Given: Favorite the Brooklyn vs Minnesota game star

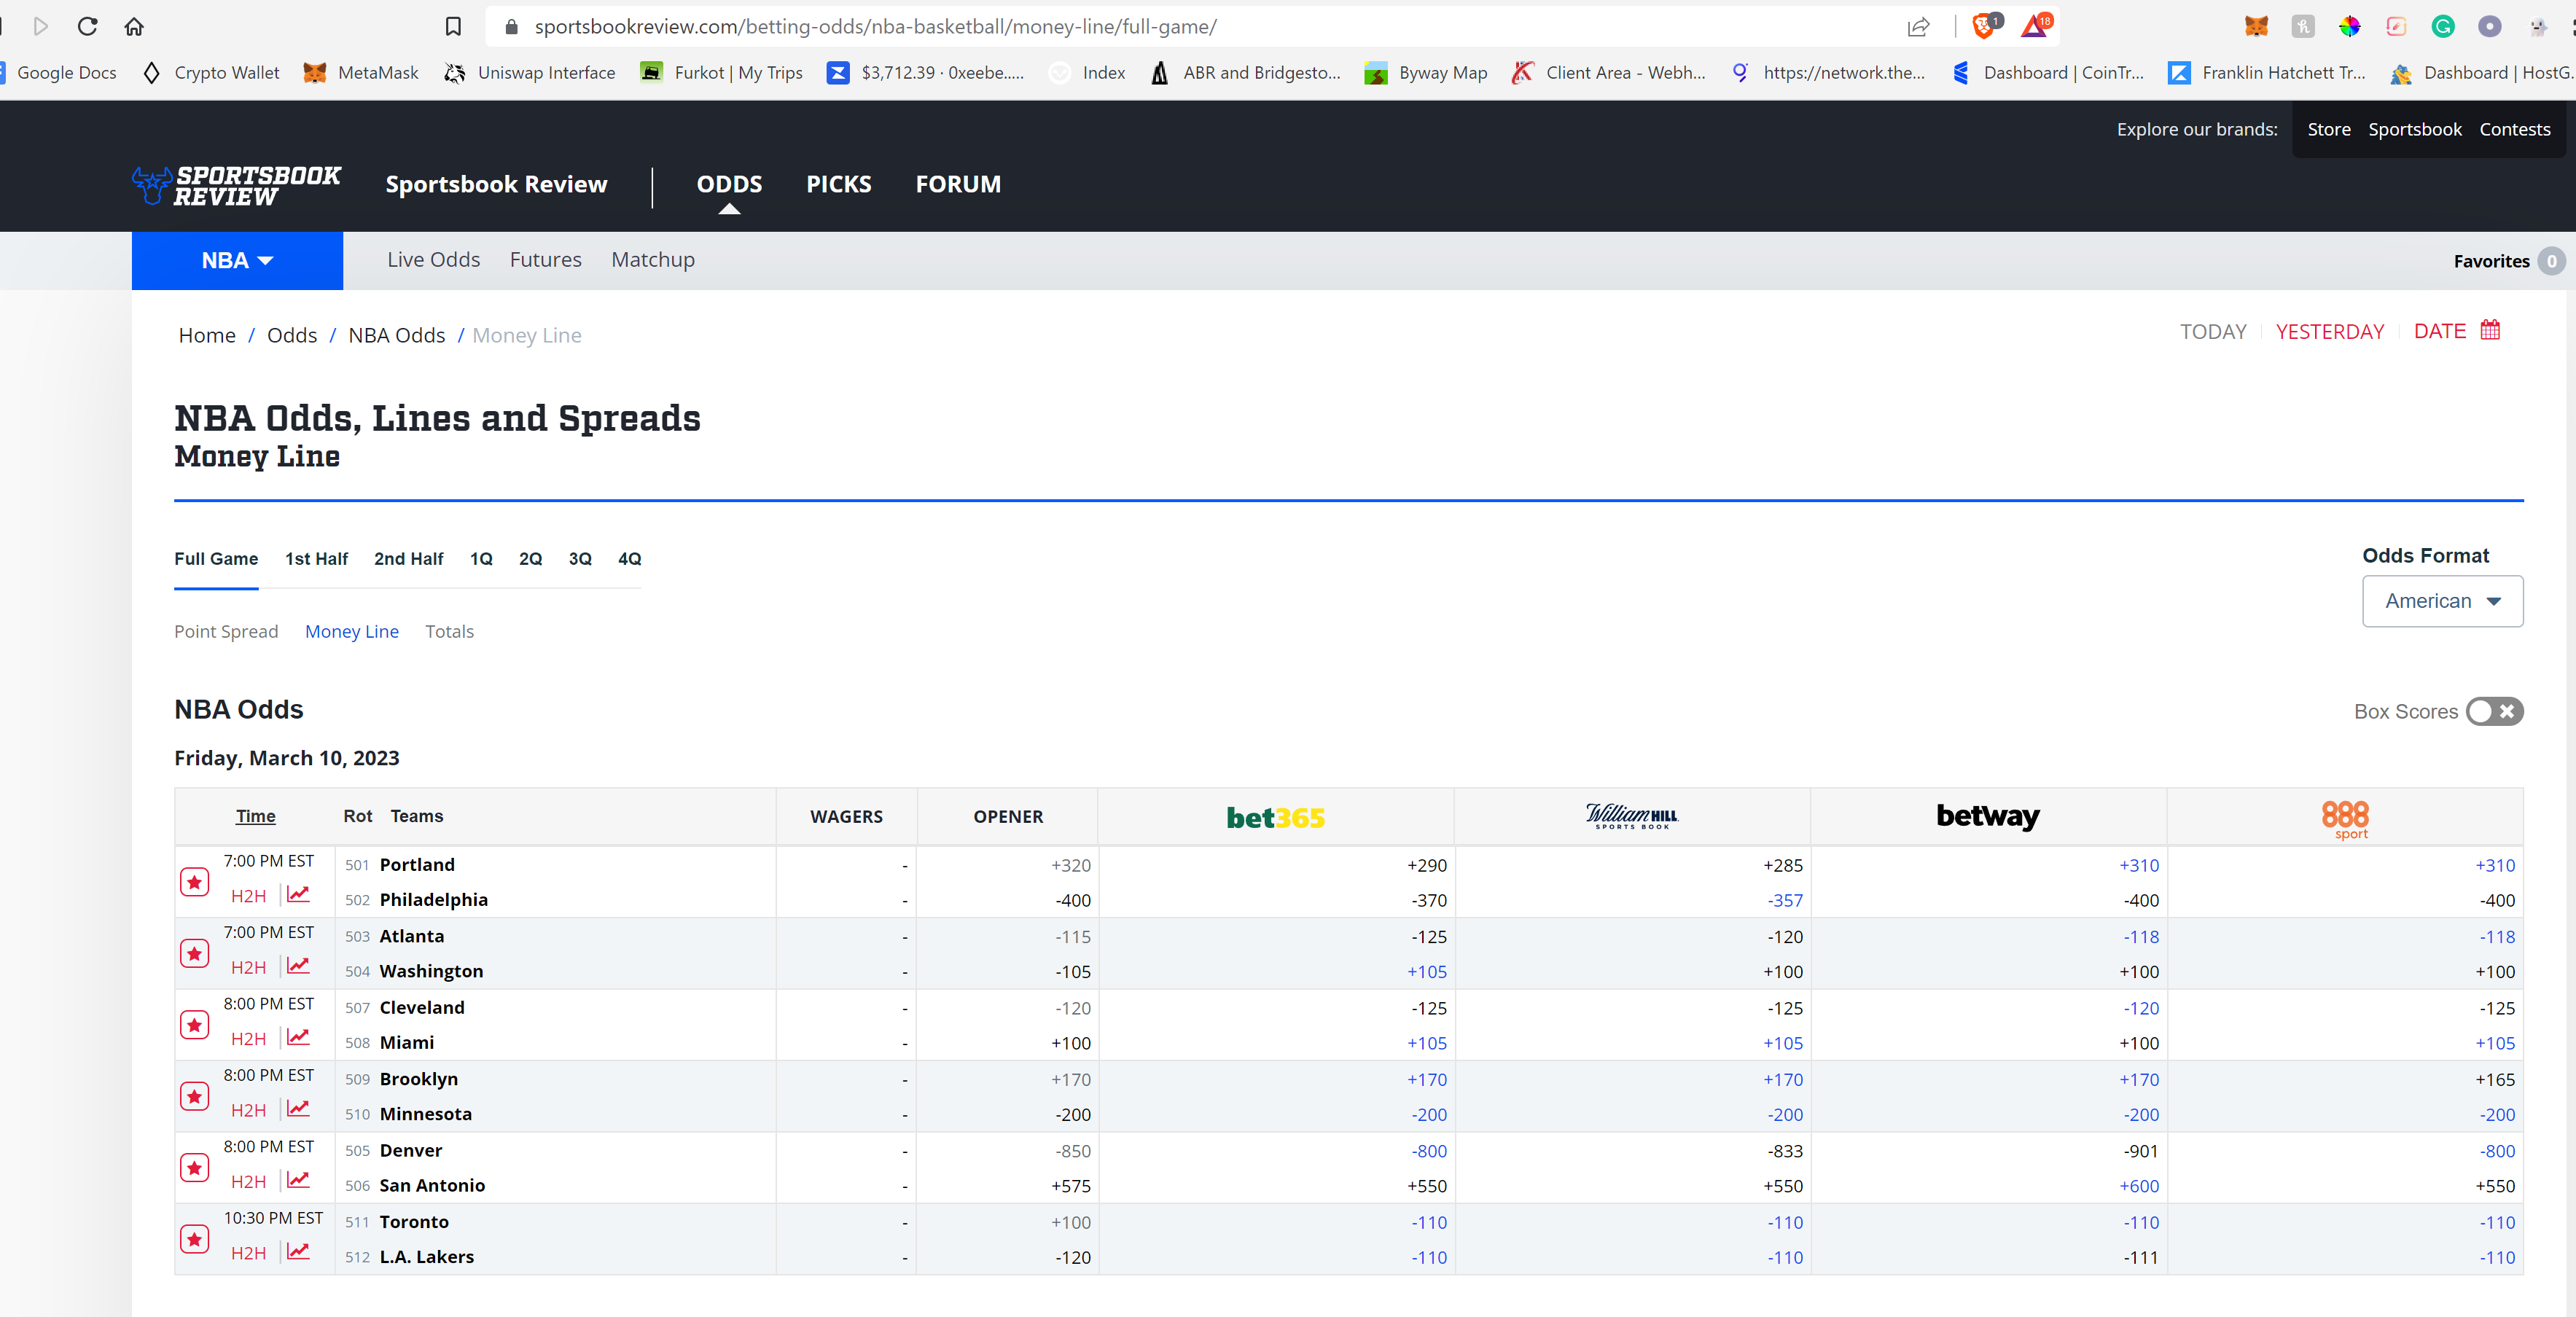Looking at the screenshot, I should click(194, 1096).
